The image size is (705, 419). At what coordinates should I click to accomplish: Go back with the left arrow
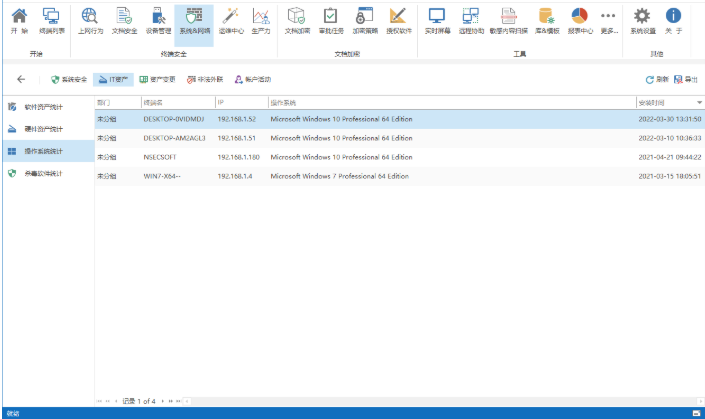(x=22, y=79)
